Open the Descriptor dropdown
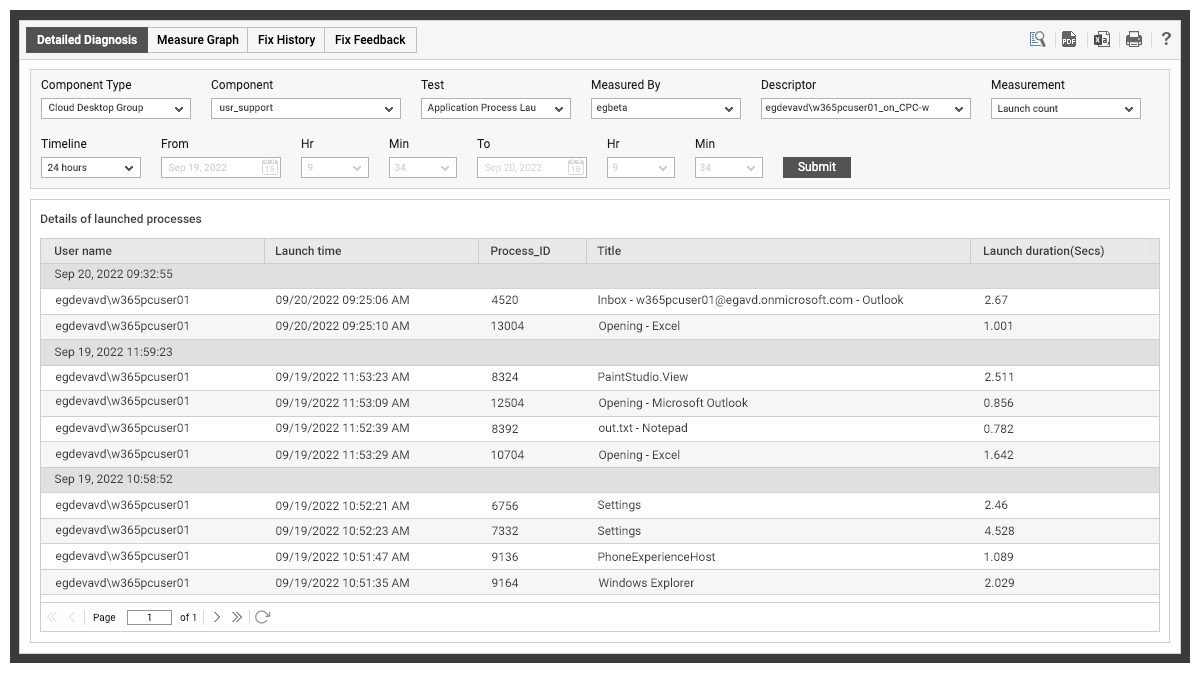This screenshot has height=673, width=1200. coord(866,108)
